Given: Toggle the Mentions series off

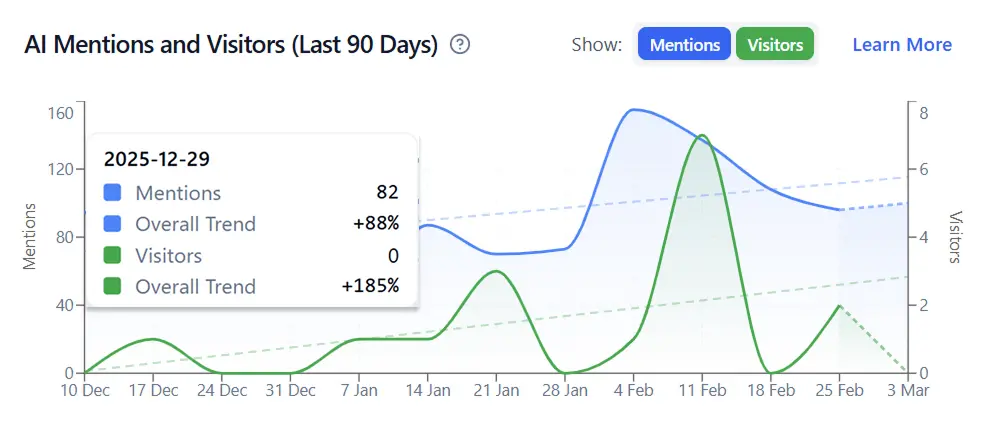Looking at the screenshot, I should pyautogui.click(x=684, y=45).
